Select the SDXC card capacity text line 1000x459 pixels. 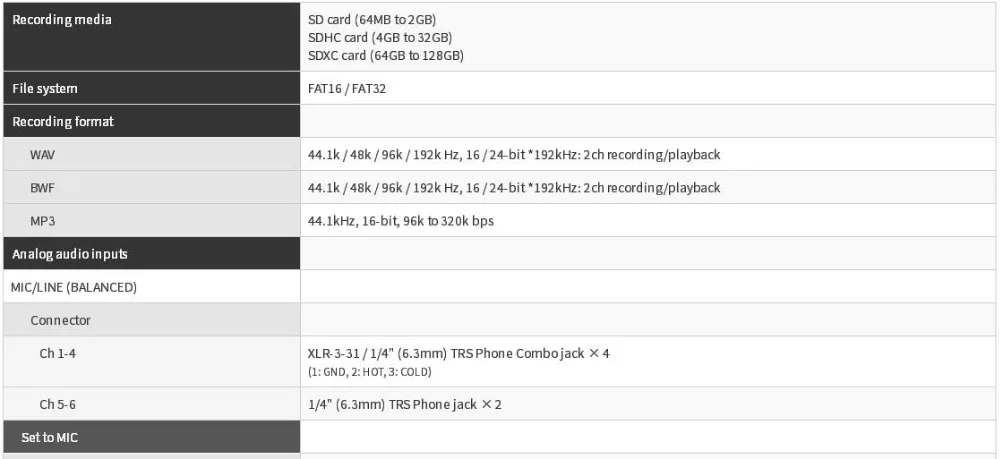click(x=386, y=55)
